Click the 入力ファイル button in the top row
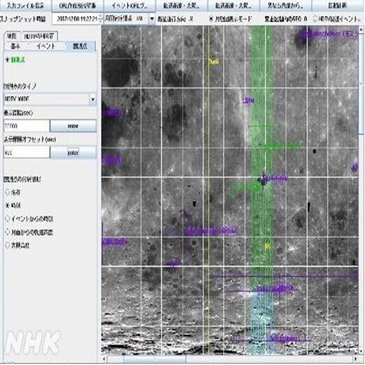Image resolution: width=365 pixels, height=365 pixels. point(25,6)
